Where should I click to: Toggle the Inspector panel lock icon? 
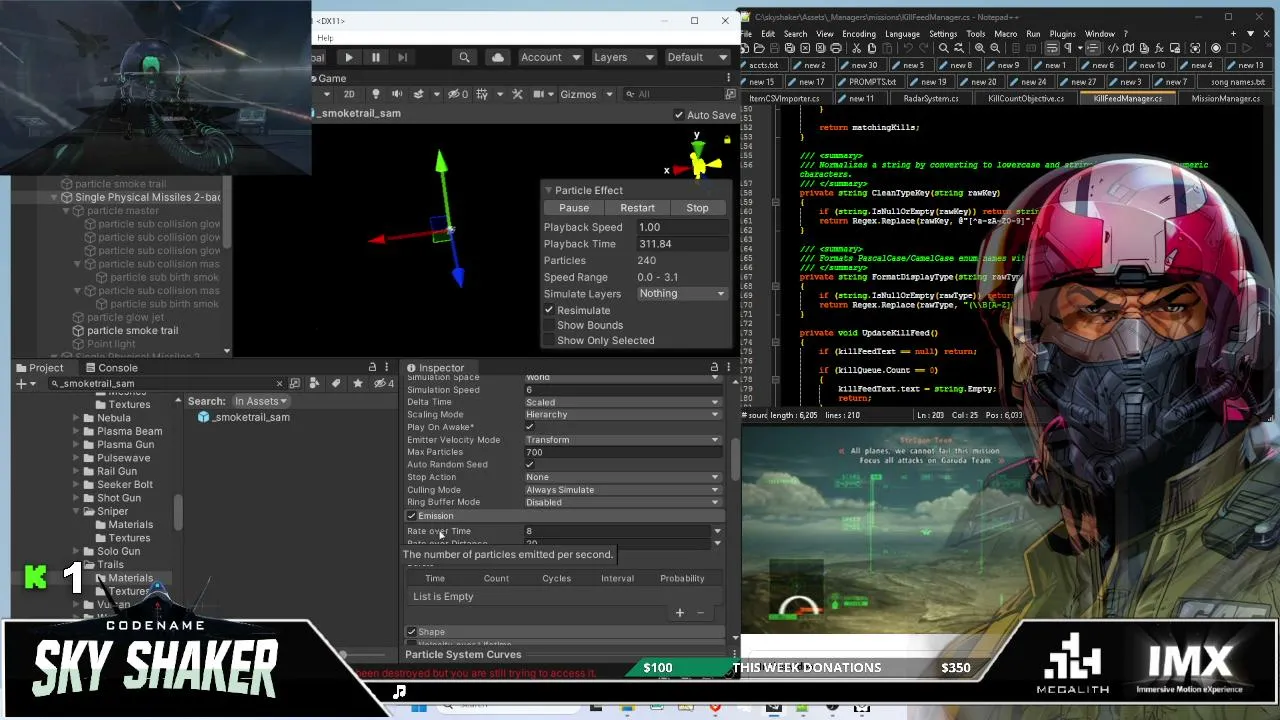[x=714, y=368]
